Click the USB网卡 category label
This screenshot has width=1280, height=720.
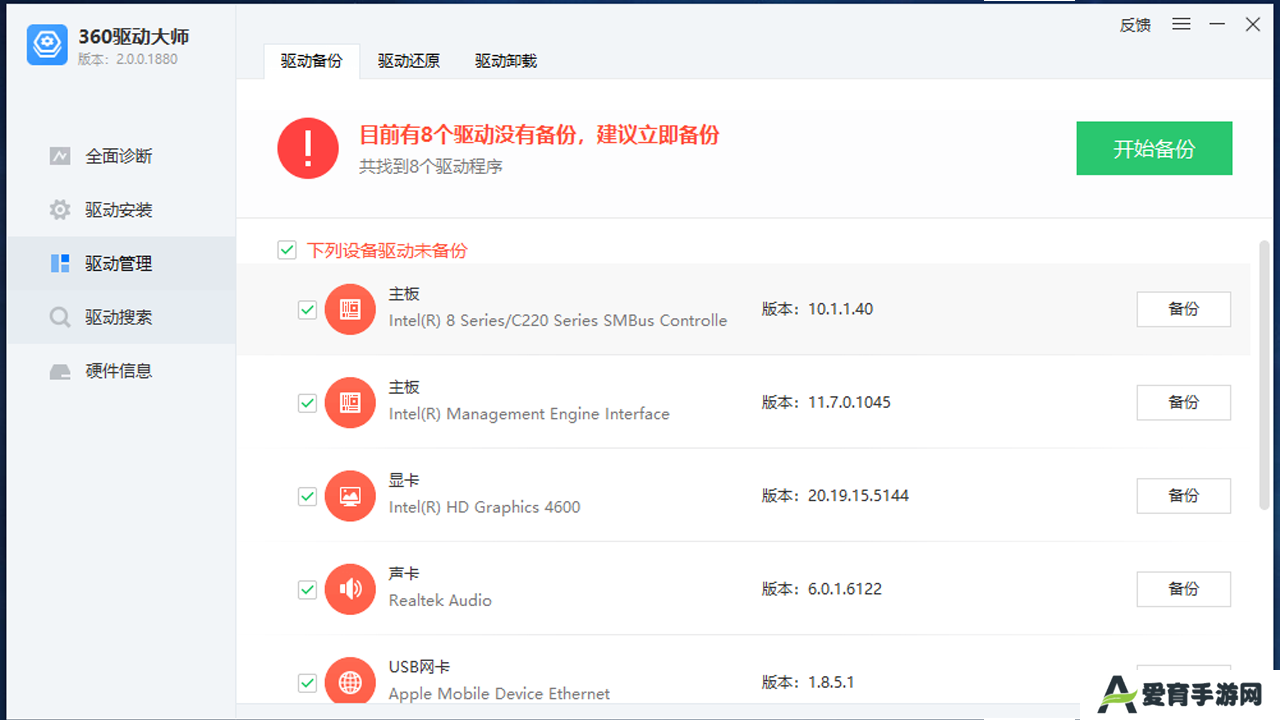click(420, 667)
